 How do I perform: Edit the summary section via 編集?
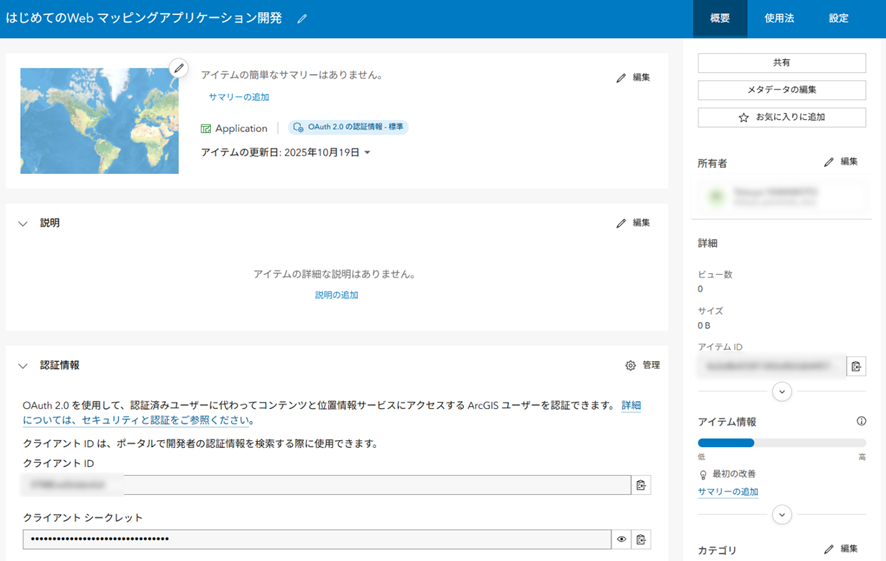tap(633, 77)
